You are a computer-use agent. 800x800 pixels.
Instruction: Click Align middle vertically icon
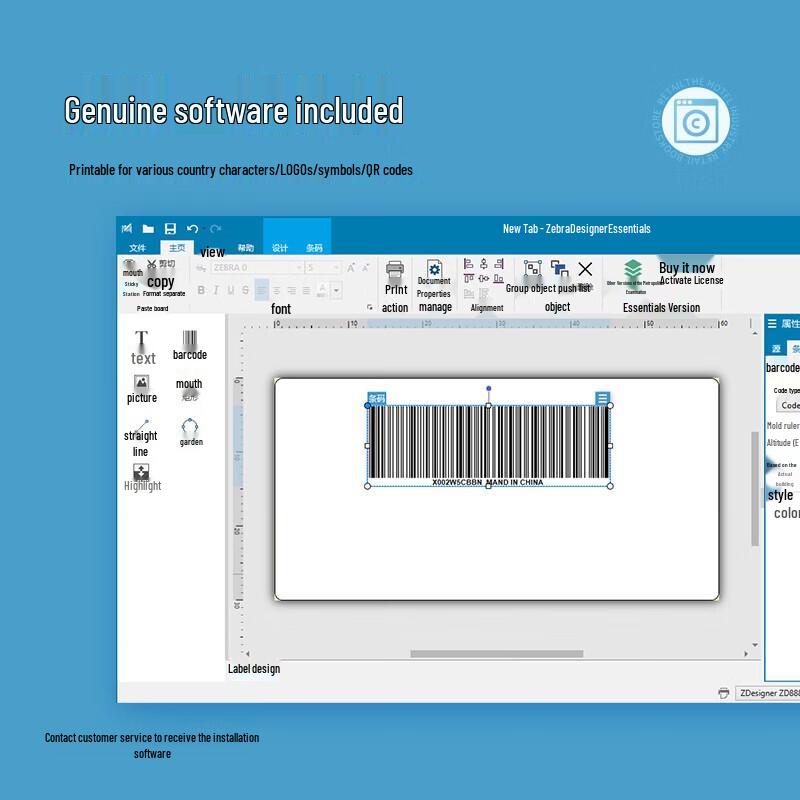[x=484, y=279]
